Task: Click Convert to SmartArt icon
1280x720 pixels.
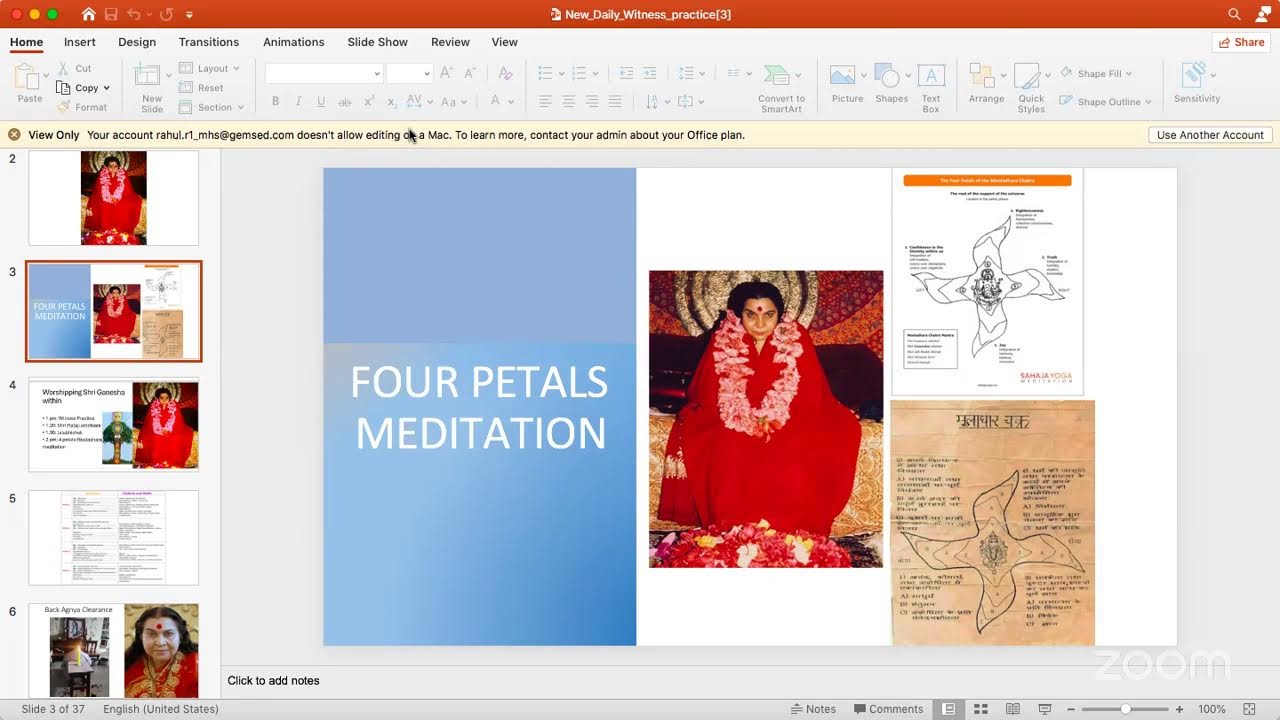Action: coord(776,76)
